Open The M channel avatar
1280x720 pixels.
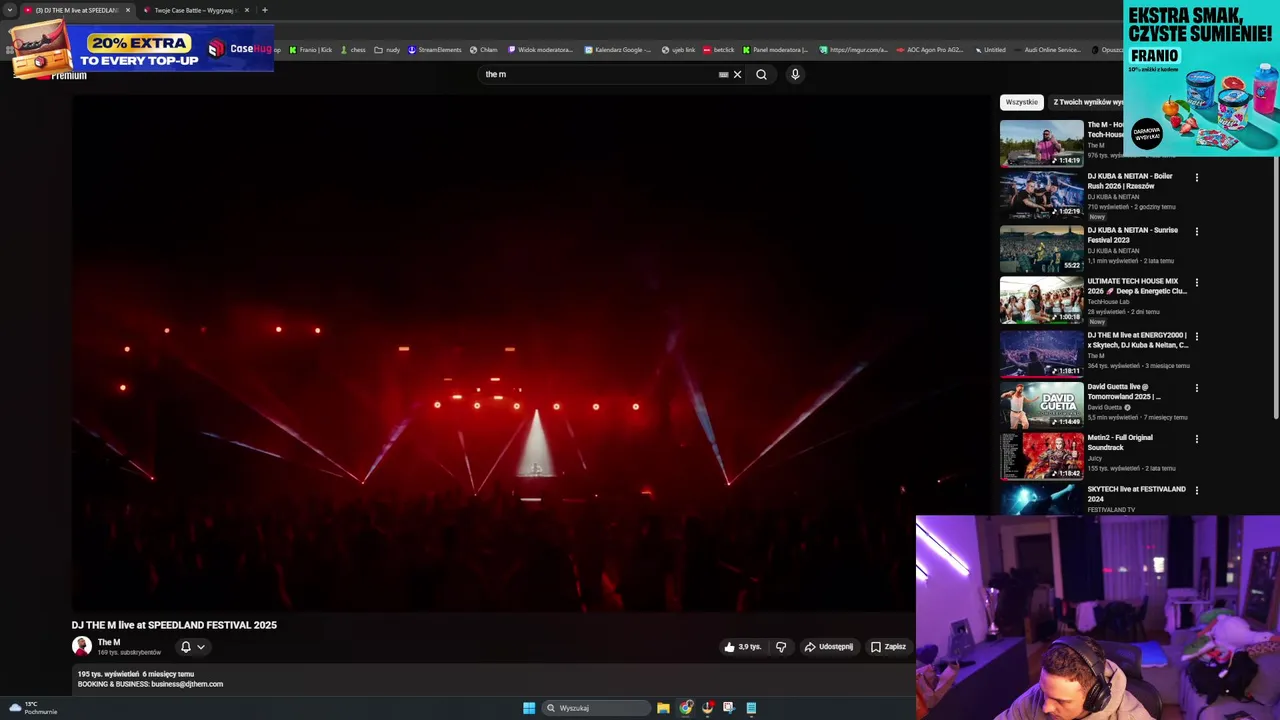[82, 647]
